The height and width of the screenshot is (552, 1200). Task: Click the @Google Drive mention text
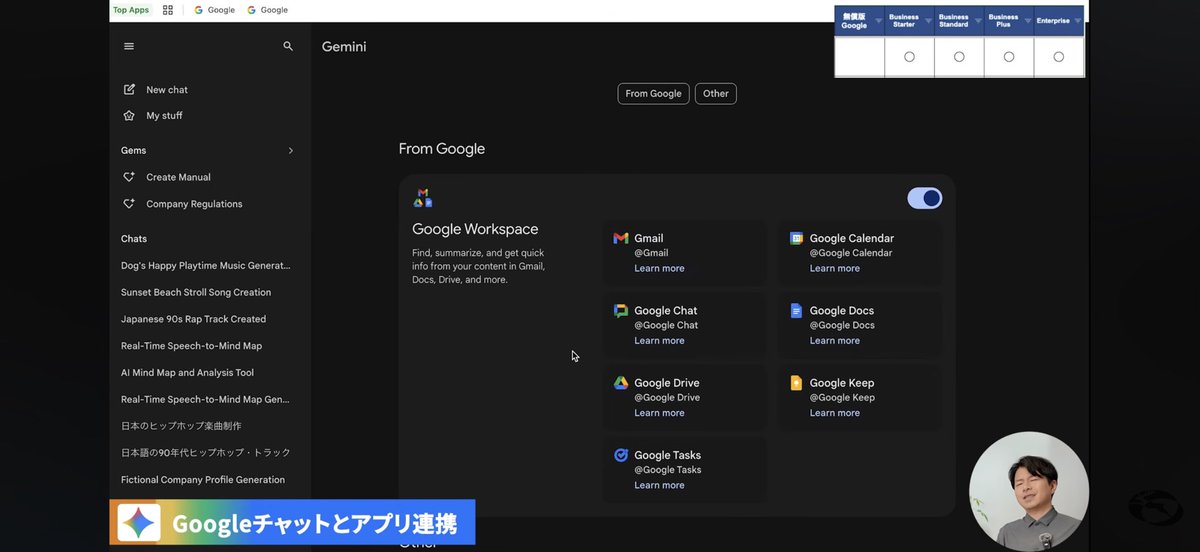(x=667, y=398)
